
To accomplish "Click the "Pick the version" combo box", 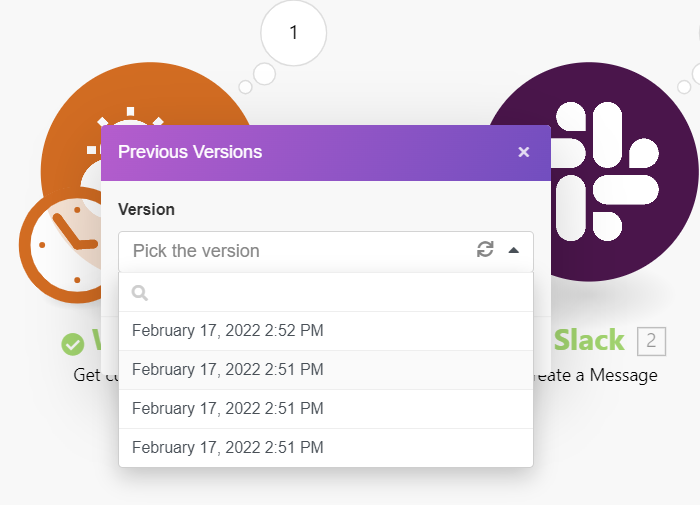I will click(300, 251).
